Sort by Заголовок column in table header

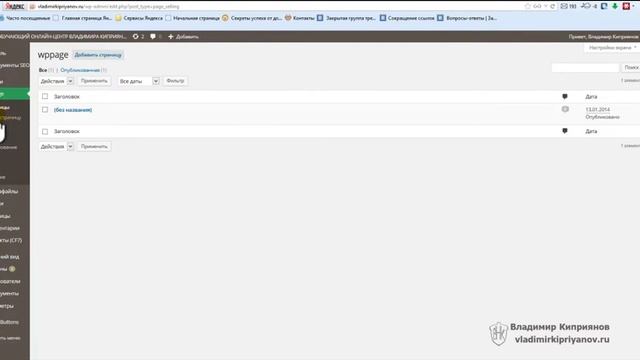(67, 97)
